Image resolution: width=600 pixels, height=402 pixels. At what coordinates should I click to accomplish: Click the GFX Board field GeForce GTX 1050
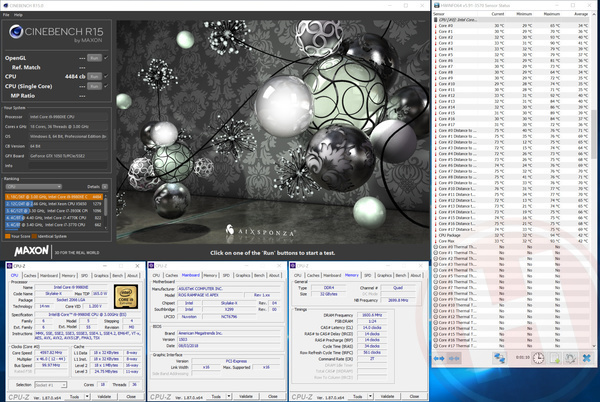click(68, 156)
